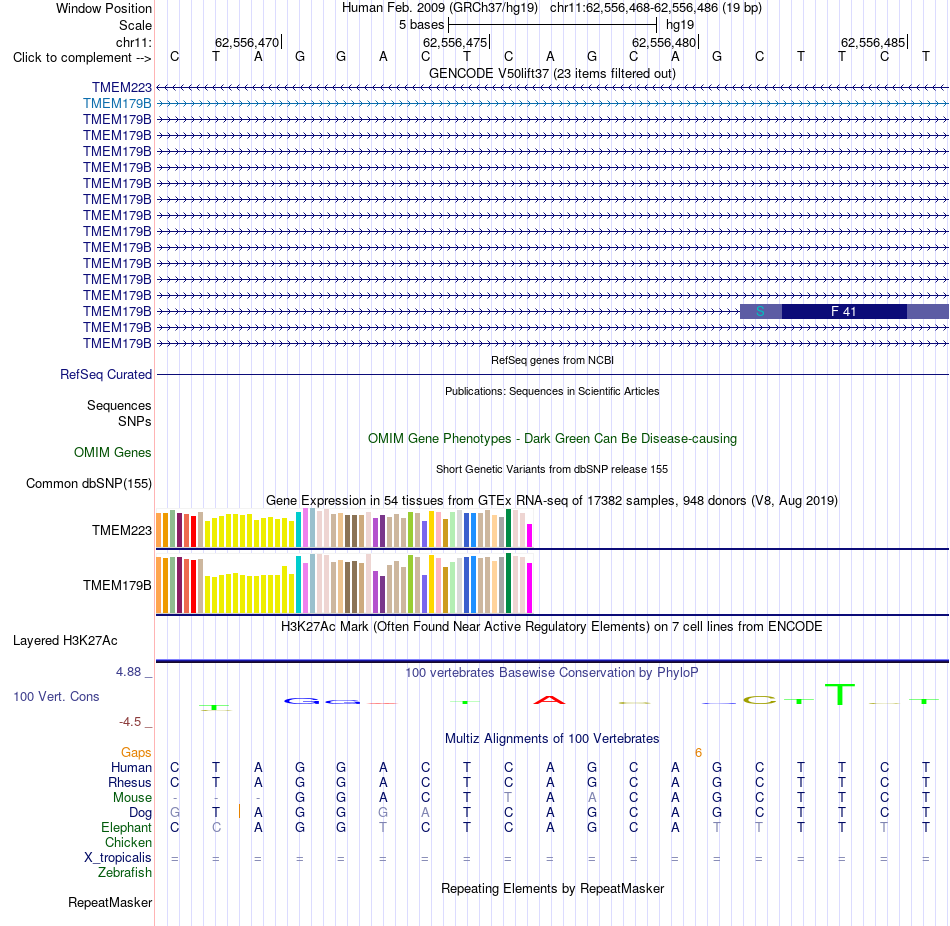The image size is (950, 926).
Task: Click the Mouse alignment row label
Action: coord(132,798)
